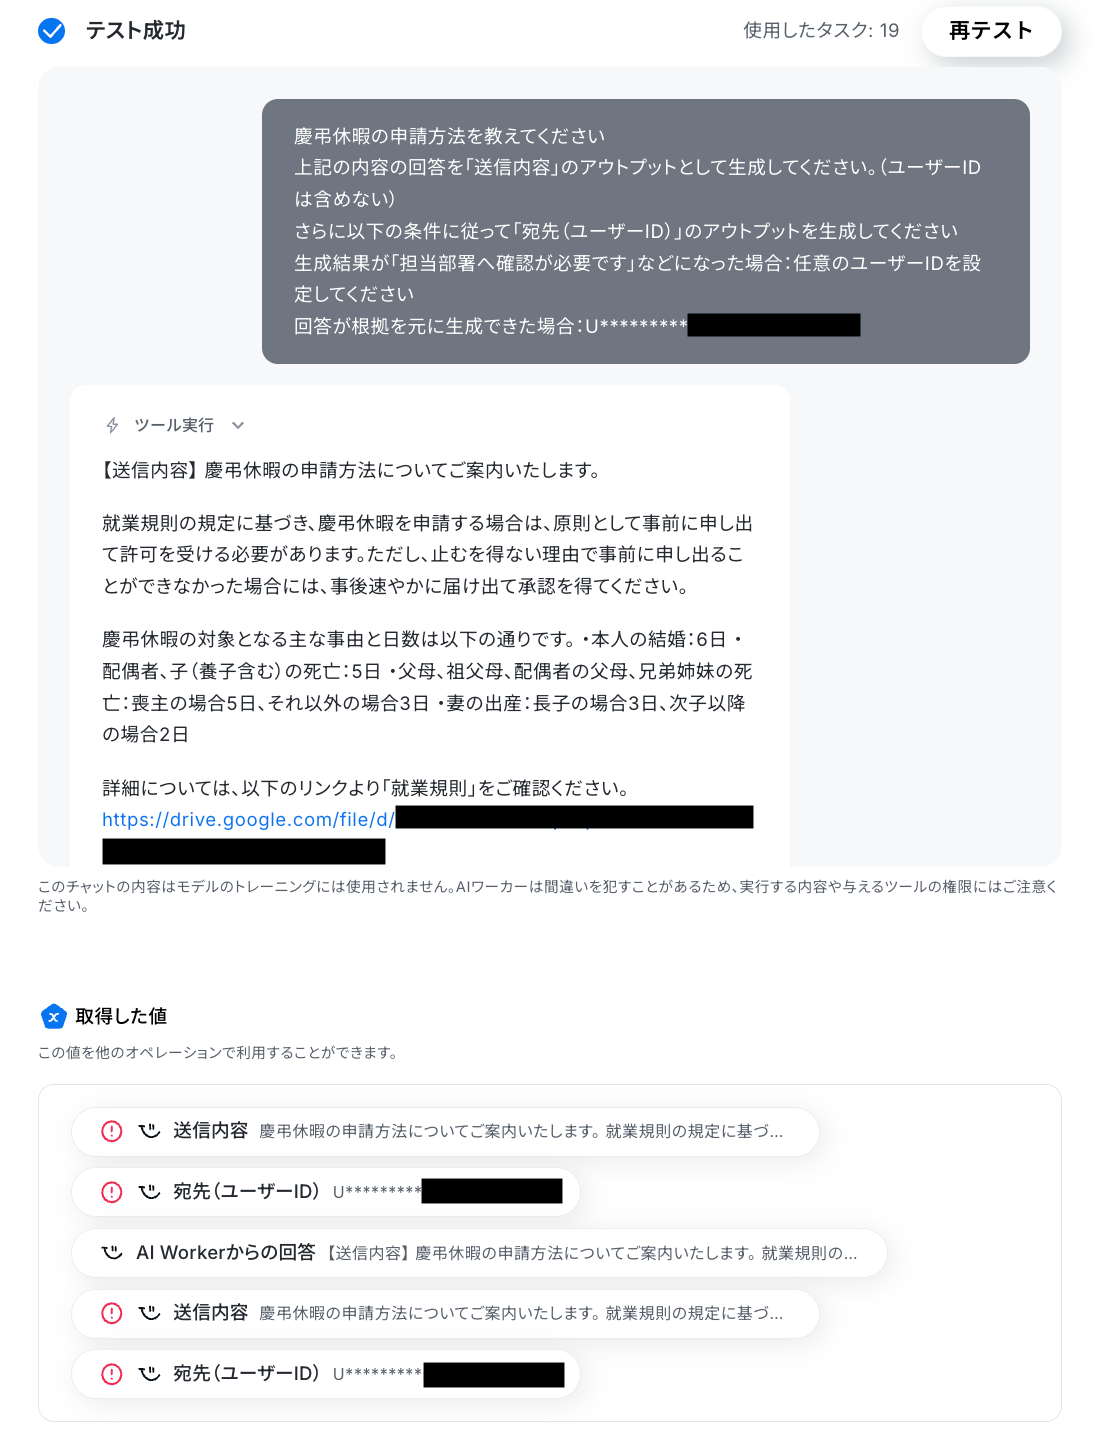Select the AI Workerからの回答 value chip
Image resolution: width=1094 pixels, height=1446 pixels.
pos(480,1253)
